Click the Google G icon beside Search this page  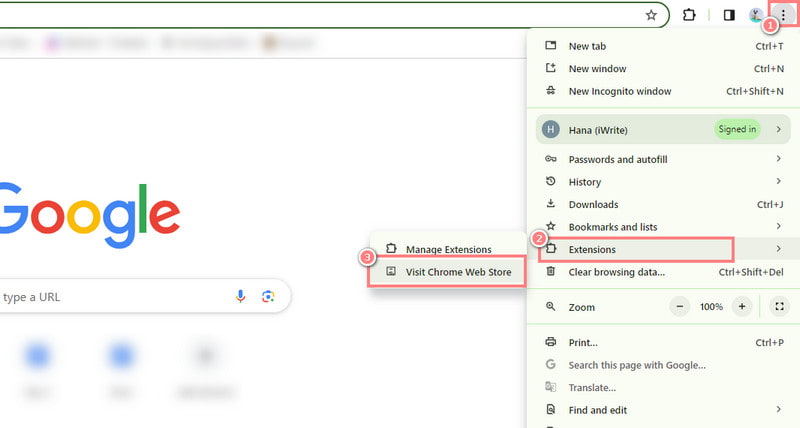[x=551, y=364]
